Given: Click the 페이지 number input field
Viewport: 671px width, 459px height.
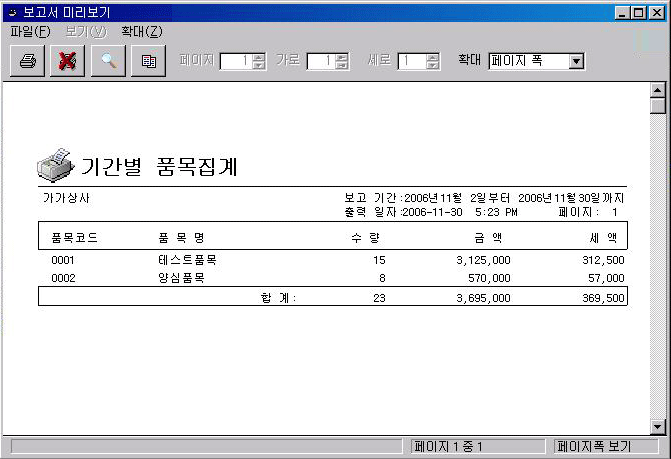Looking at the screenshot, I should click(236, 61).
